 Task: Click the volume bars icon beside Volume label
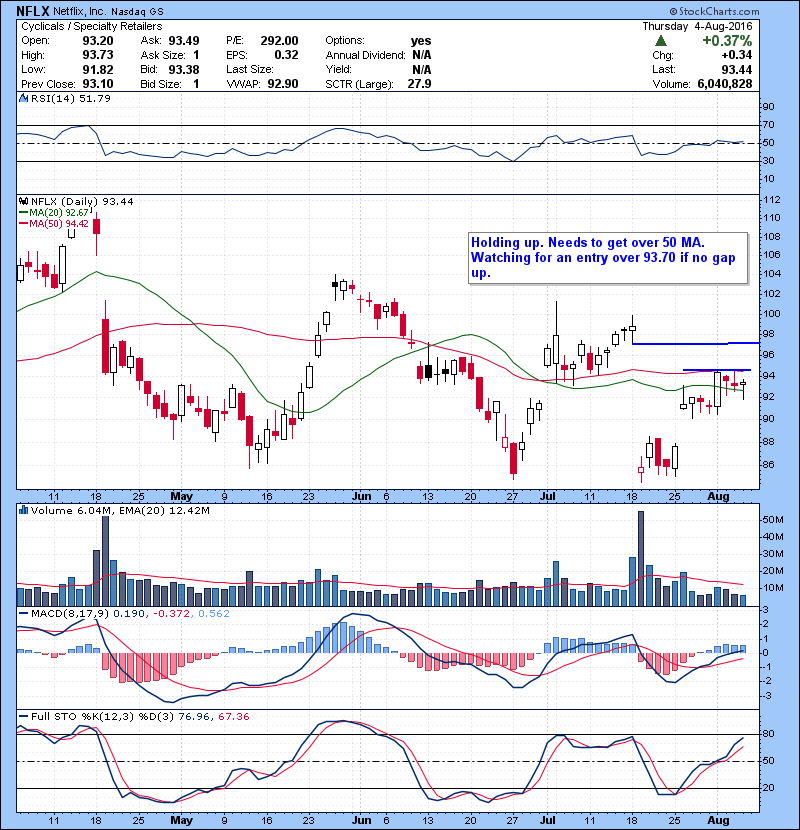click(23, 510)
